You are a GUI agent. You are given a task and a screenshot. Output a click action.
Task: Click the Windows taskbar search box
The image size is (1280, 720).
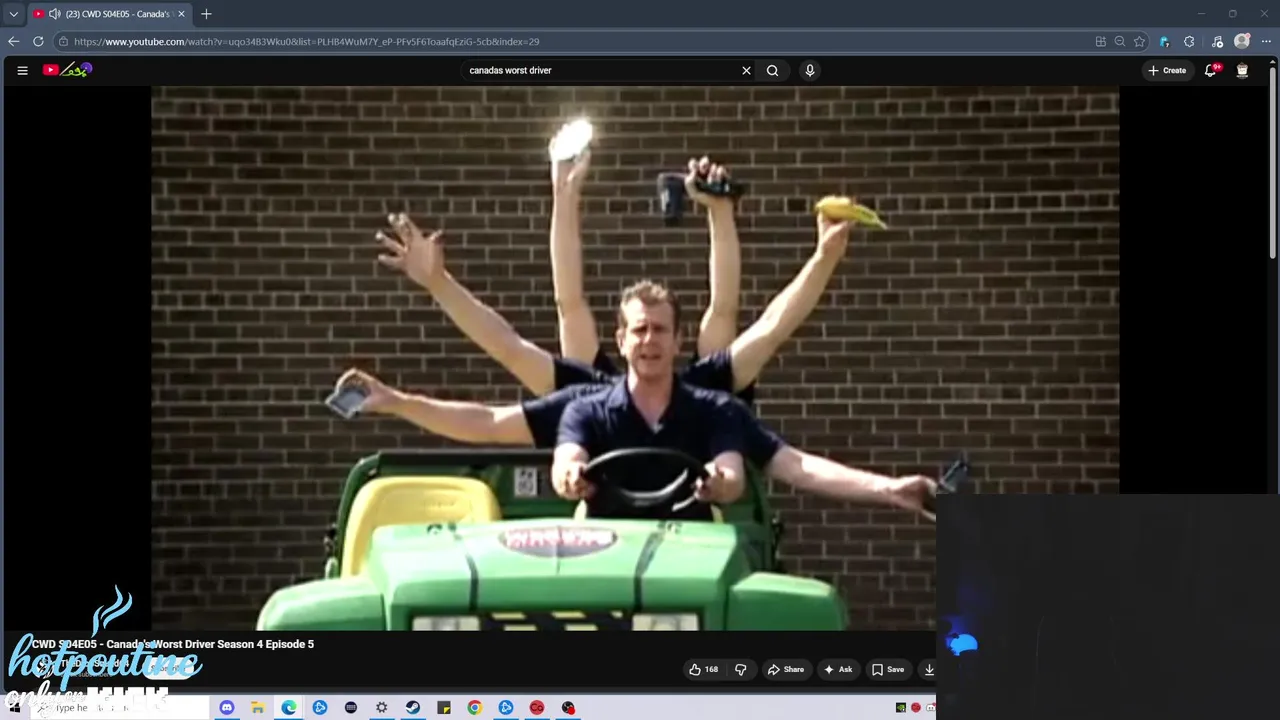(120, 708)
